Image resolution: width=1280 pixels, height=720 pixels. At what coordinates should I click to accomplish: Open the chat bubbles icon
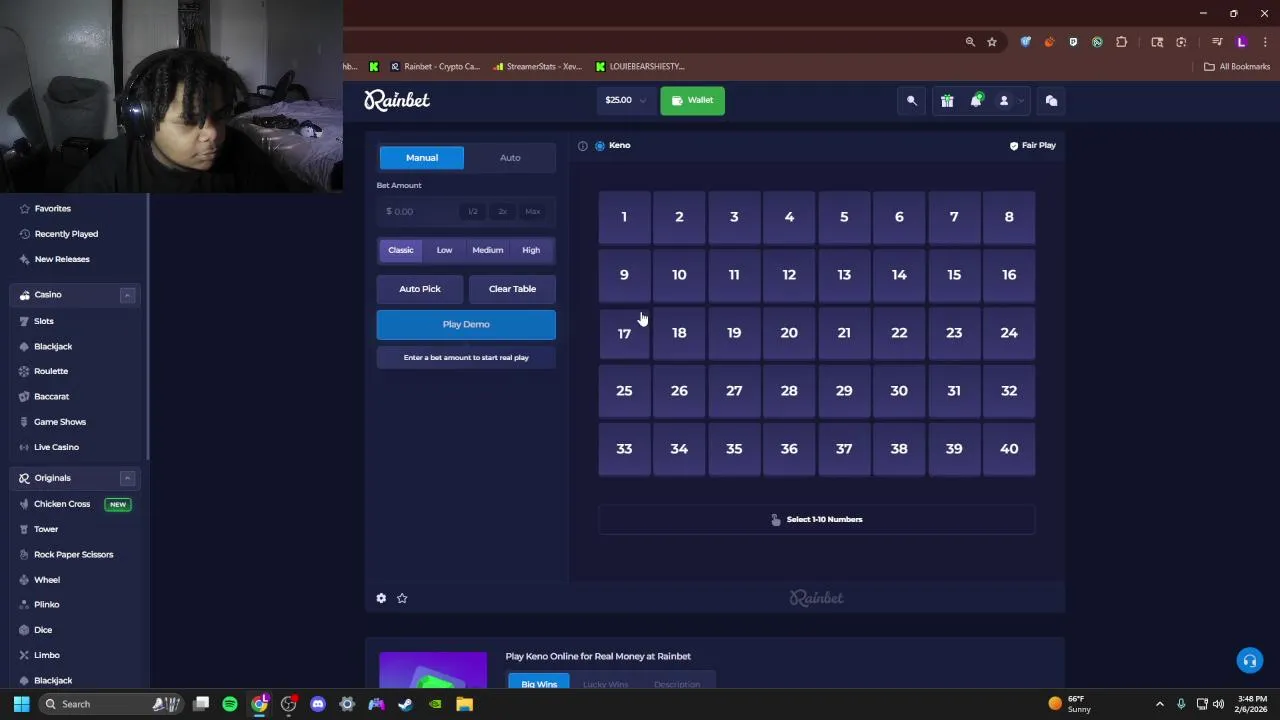click(1051, 100)
